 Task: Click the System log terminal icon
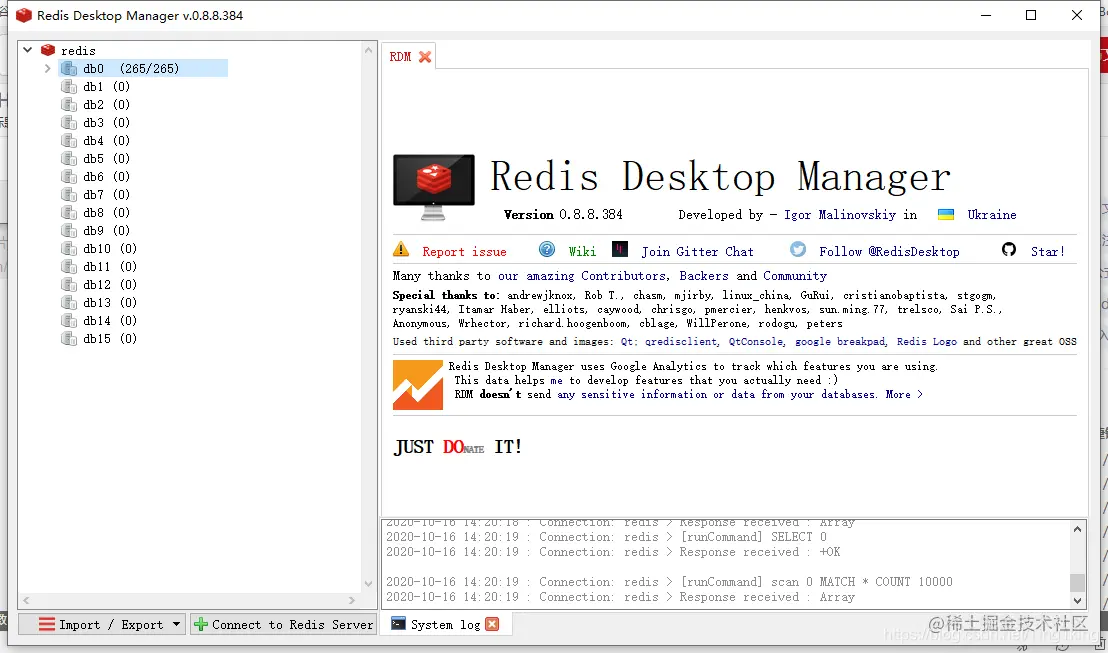click(x=399, y=623)
